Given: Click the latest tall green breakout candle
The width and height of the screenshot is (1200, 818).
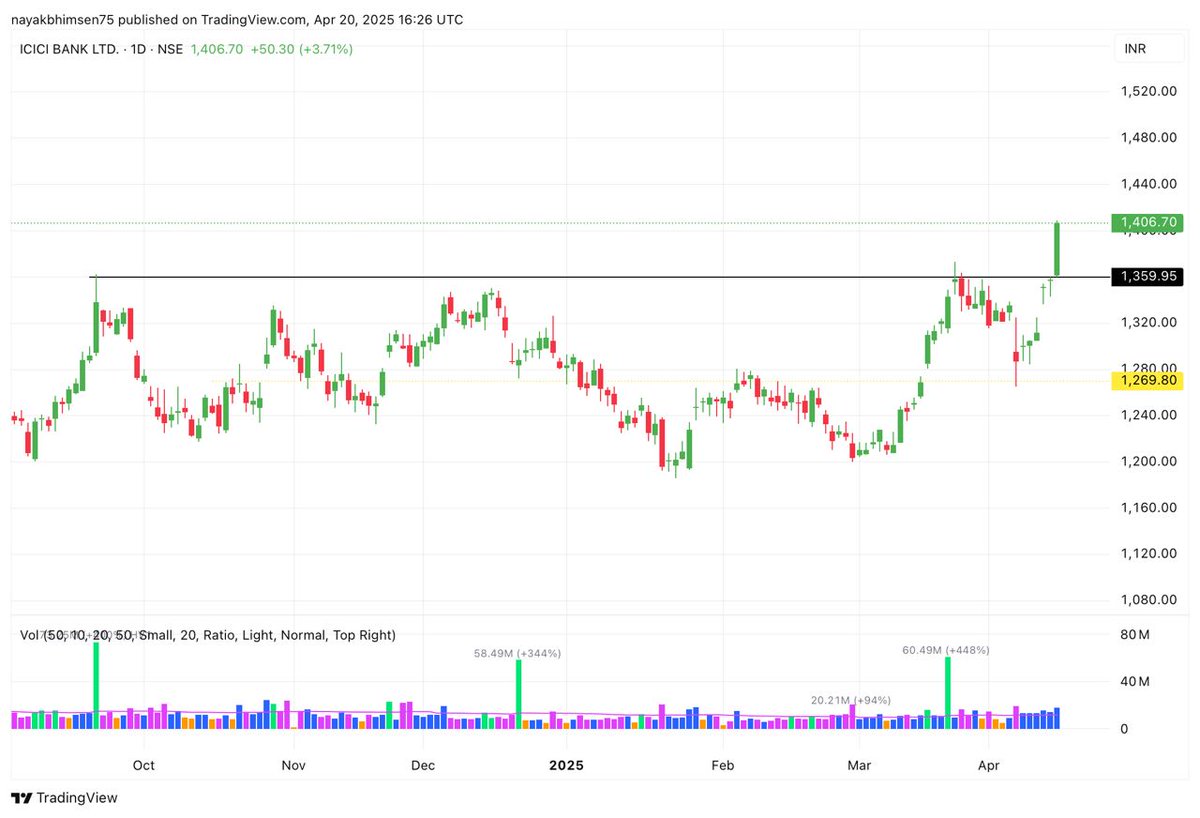Looking at the screenshot, I should pyautogui.click(x=1057, y=249).
